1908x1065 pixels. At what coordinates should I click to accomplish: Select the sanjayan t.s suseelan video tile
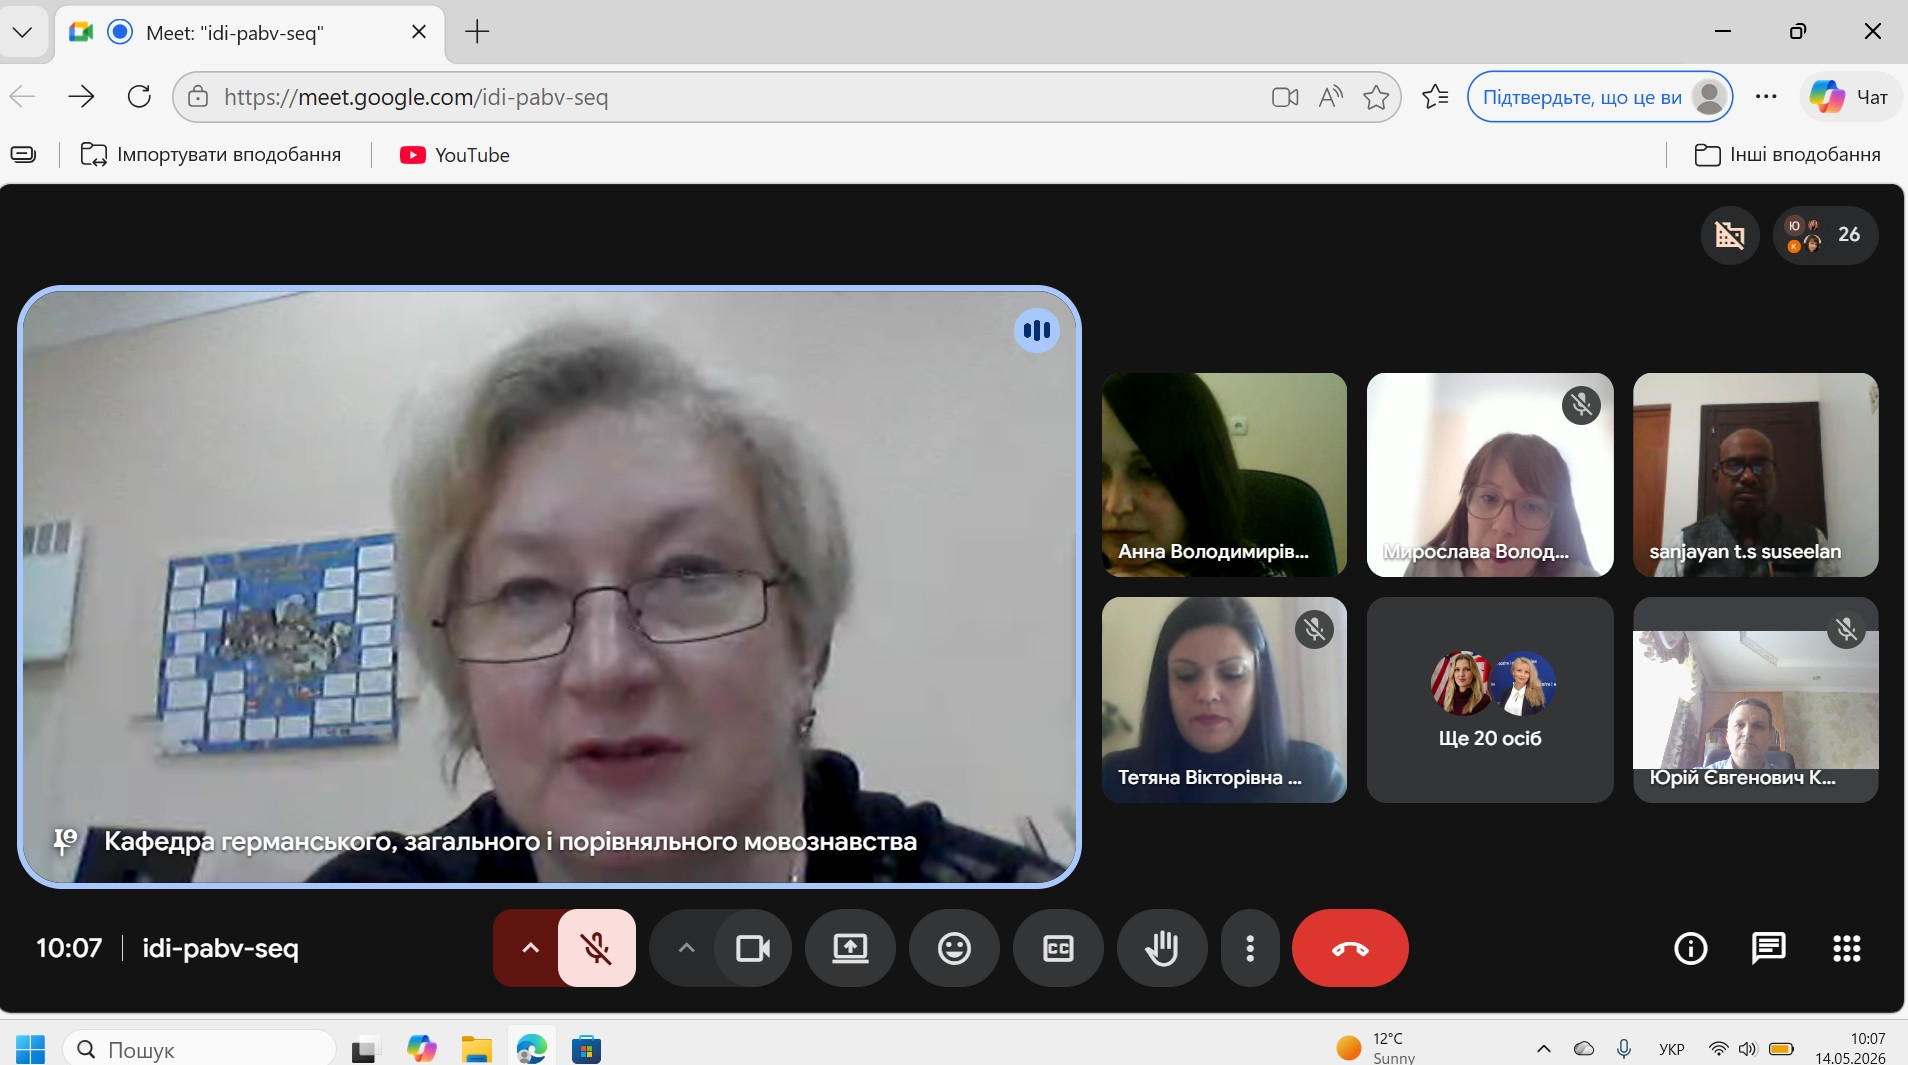click(1755, 475)
